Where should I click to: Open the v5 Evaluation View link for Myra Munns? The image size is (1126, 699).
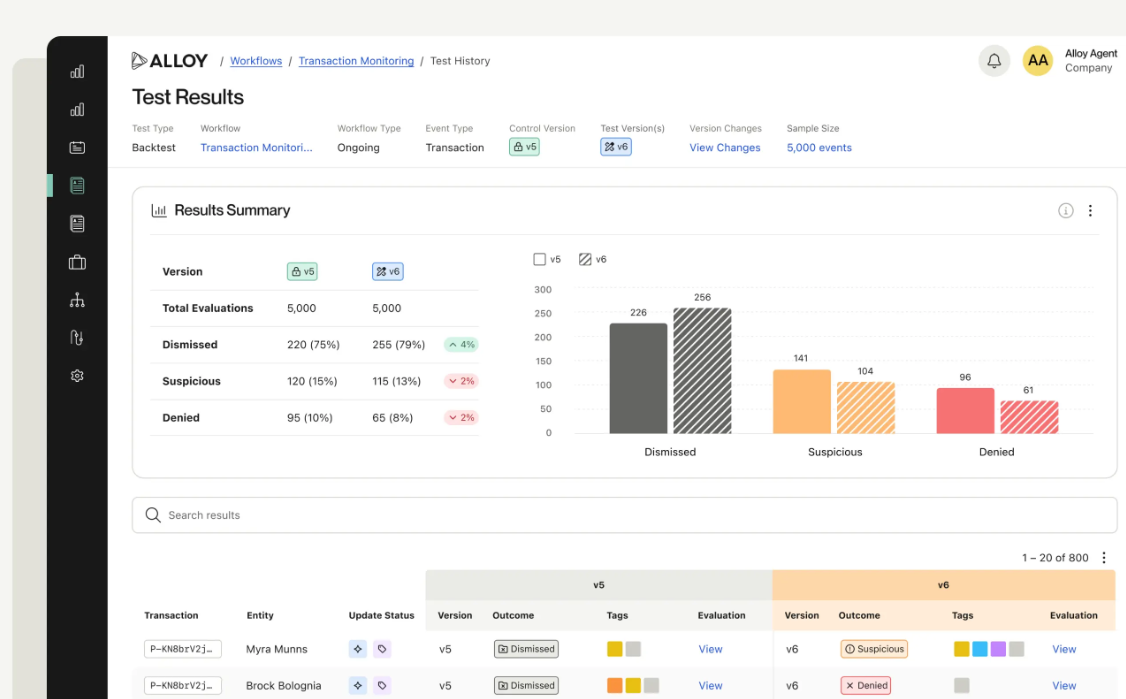tap(710, 649)
